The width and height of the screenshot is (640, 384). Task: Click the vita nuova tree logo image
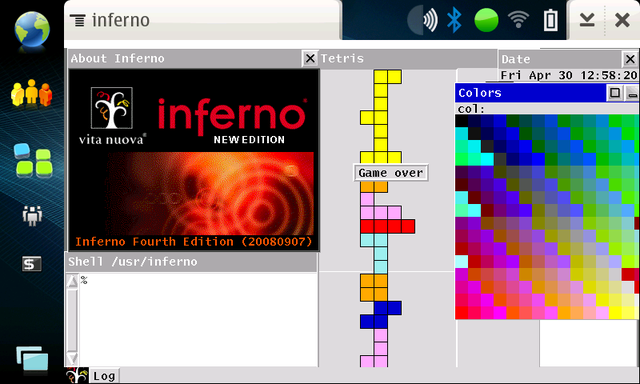111,108
